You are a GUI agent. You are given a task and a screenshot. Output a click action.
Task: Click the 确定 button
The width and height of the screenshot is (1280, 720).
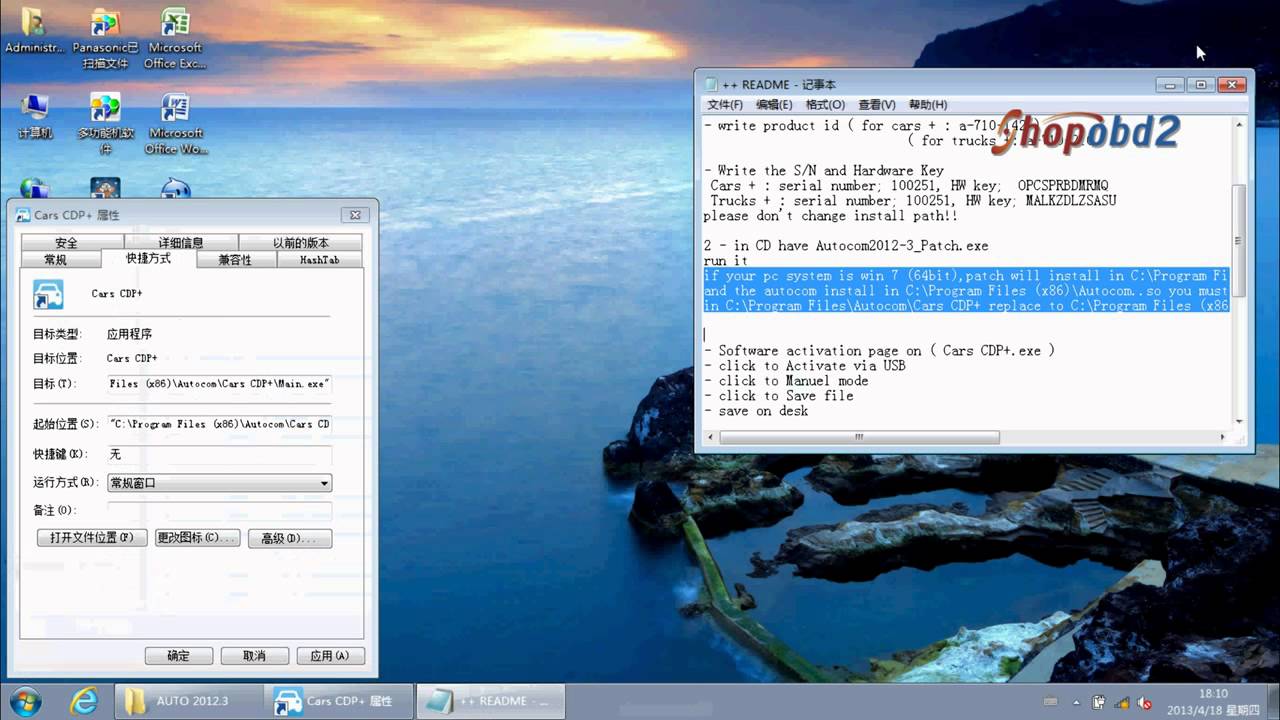coord(178,656)
